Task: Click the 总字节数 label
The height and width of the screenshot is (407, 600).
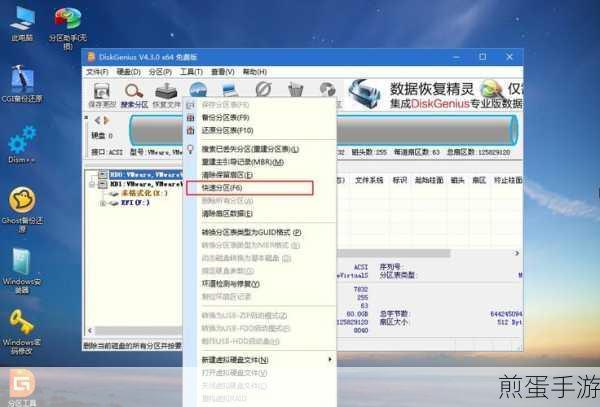Action: [393, 314]
